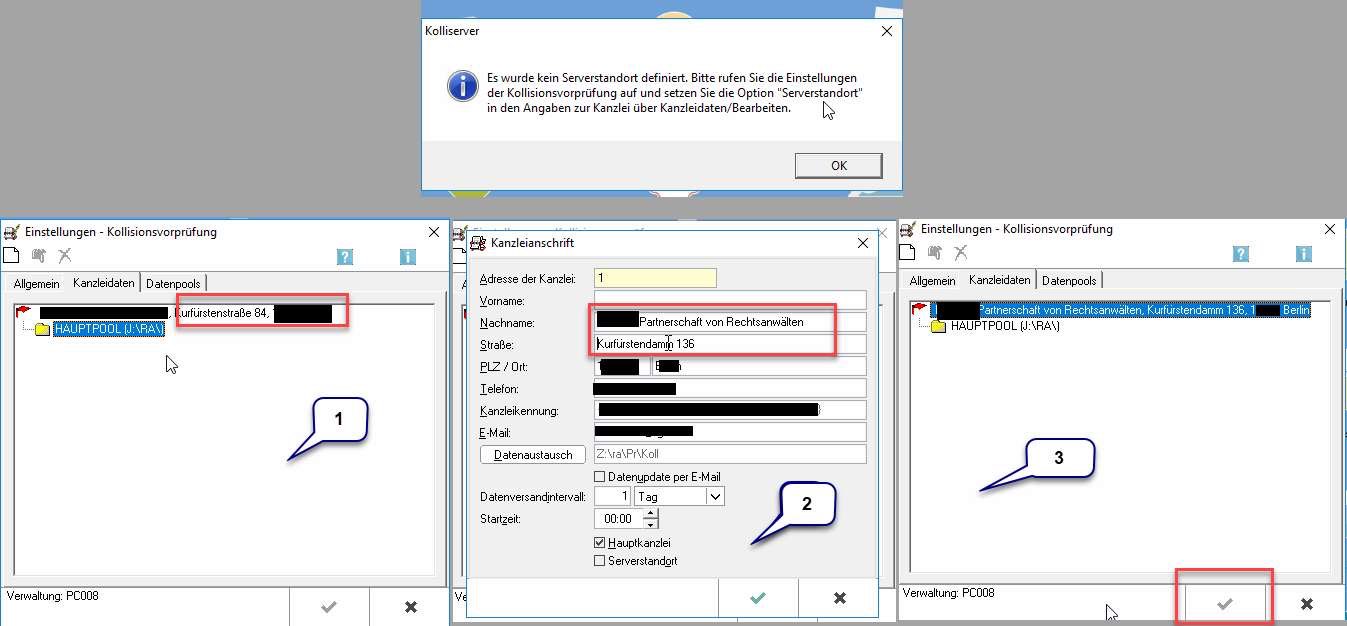The image size is (1347, 626).
Task: Confirm with checkmark in the Kurfürstendamm 136 window
Action: coord(1224,604)
